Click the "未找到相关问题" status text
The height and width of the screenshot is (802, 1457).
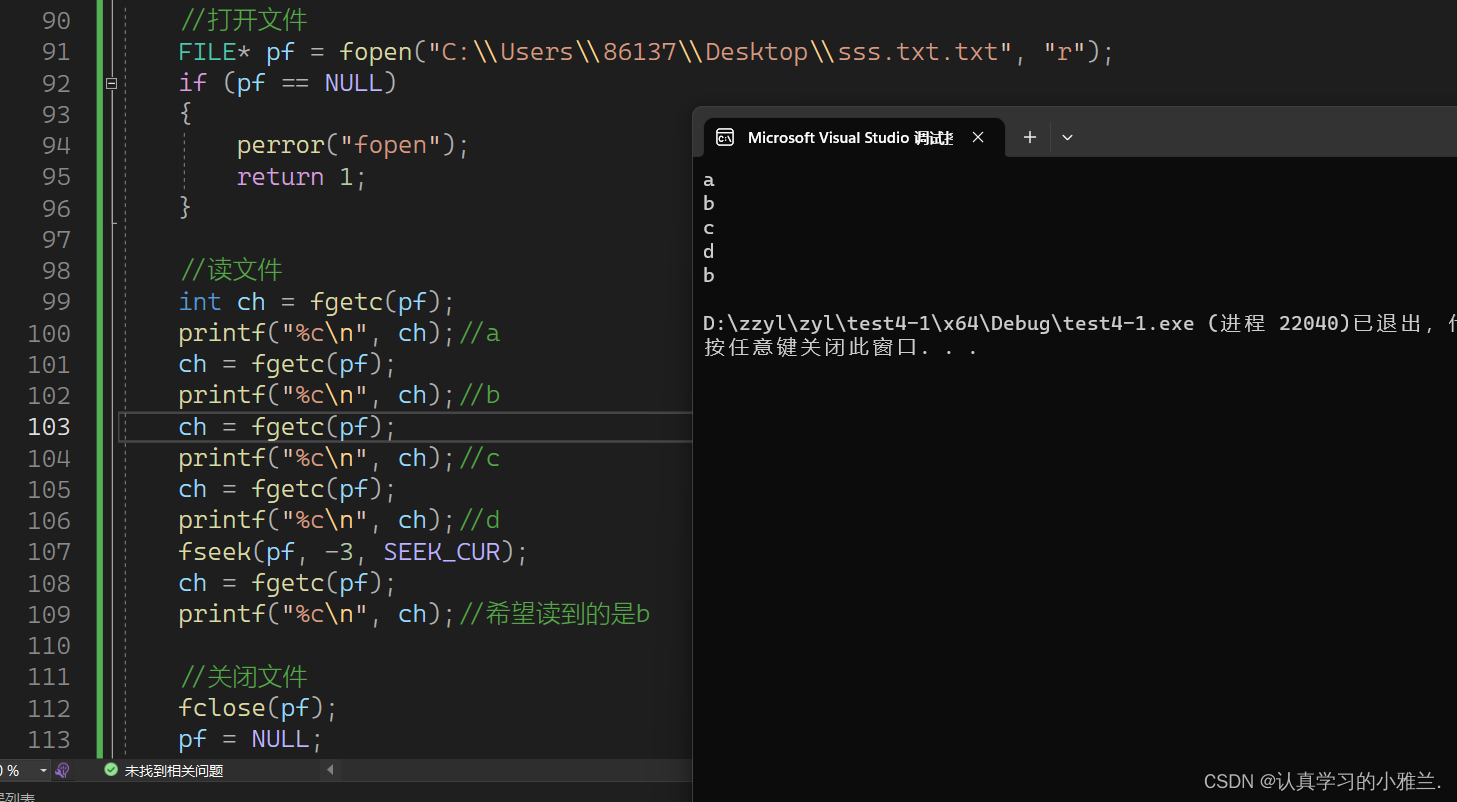coord(173,771)
